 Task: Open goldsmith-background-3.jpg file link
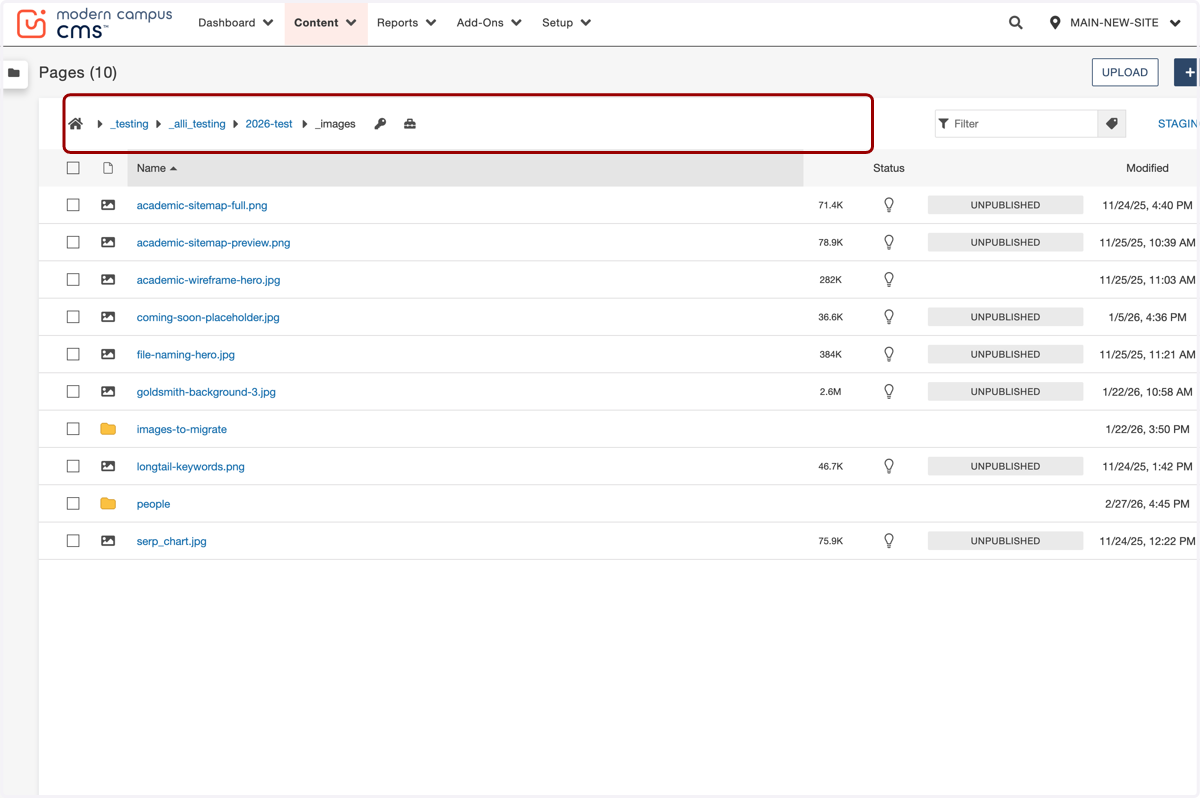[206, 392]
